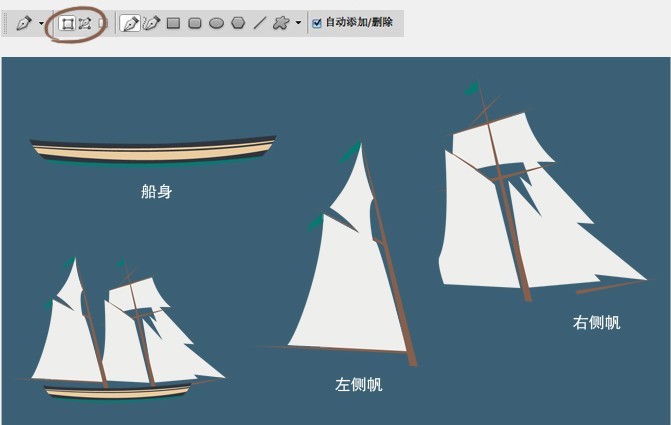Toggle the 自动添加/删除 checkbox
Screen dimensions: 671x425
317,23
